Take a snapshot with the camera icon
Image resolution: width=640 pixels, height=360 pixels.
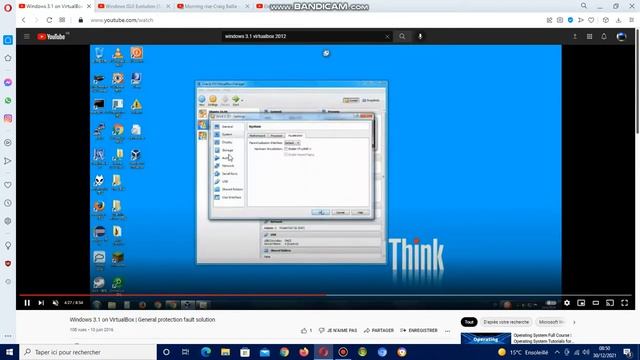[560, 20]
